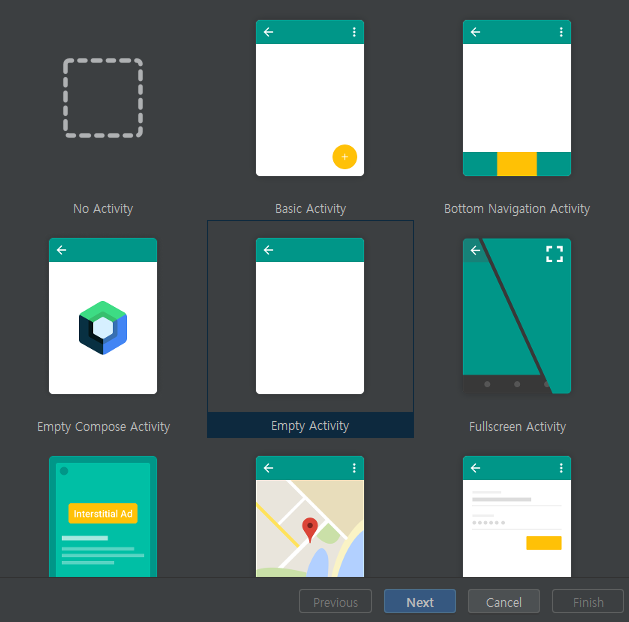This screenshot has height=622, width=629.
Task: Click the overflow dots in the map template
Action: 354,468
